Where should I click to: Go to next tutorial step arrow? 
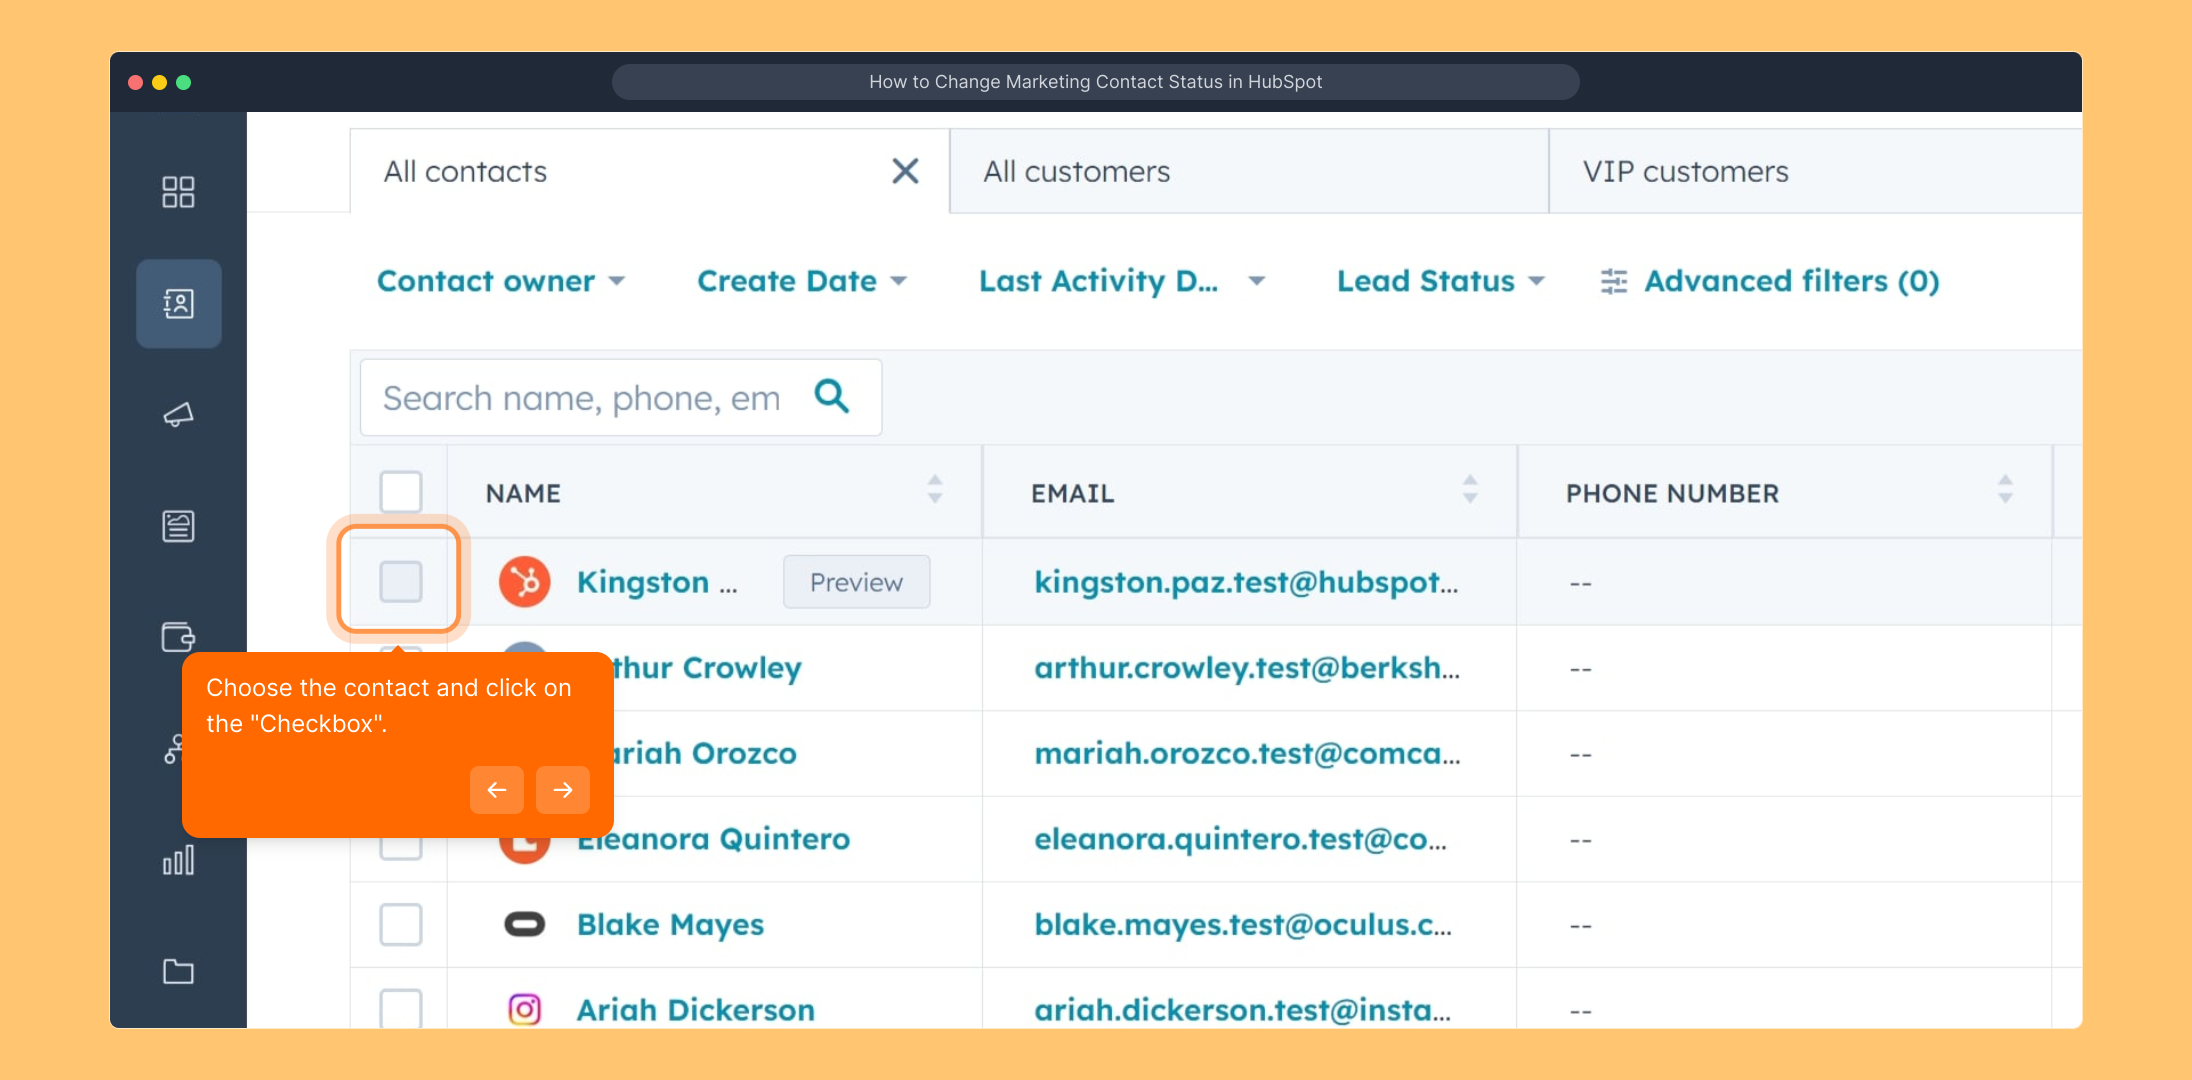coord(562,790)
